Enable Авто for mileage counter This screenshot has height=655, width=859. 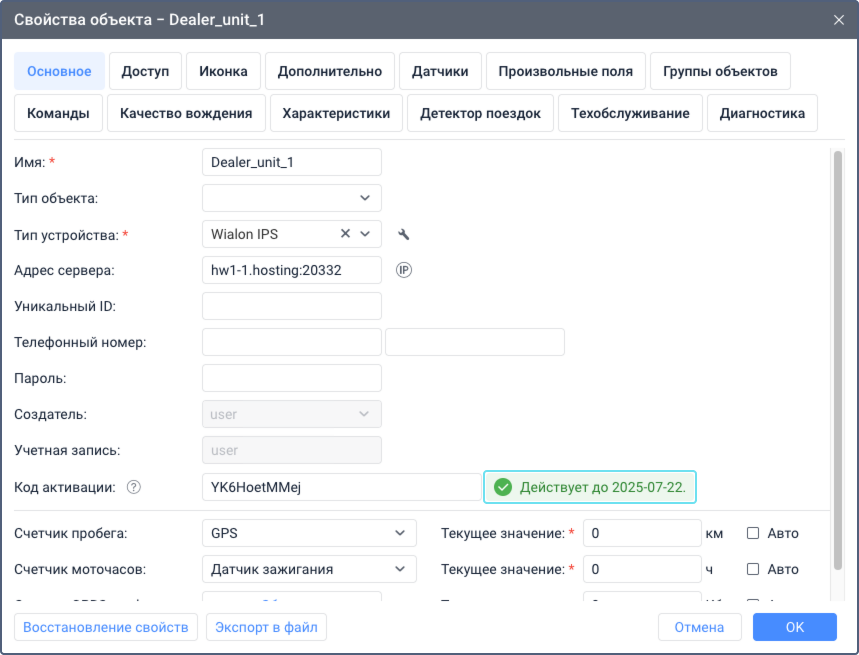(x=753, y=533)
